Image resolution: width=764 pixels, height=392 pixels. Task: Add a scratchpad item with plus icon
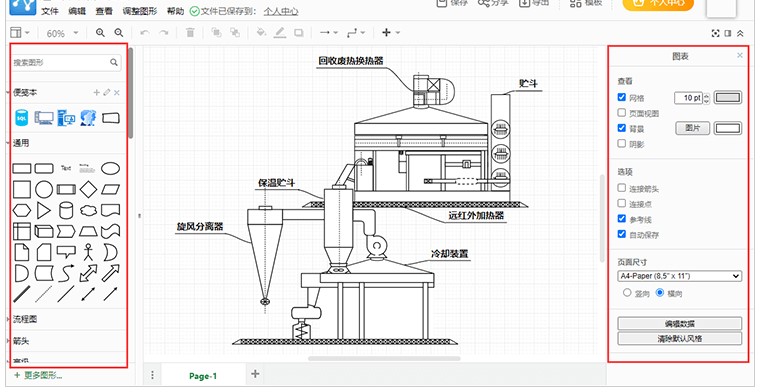96,93
